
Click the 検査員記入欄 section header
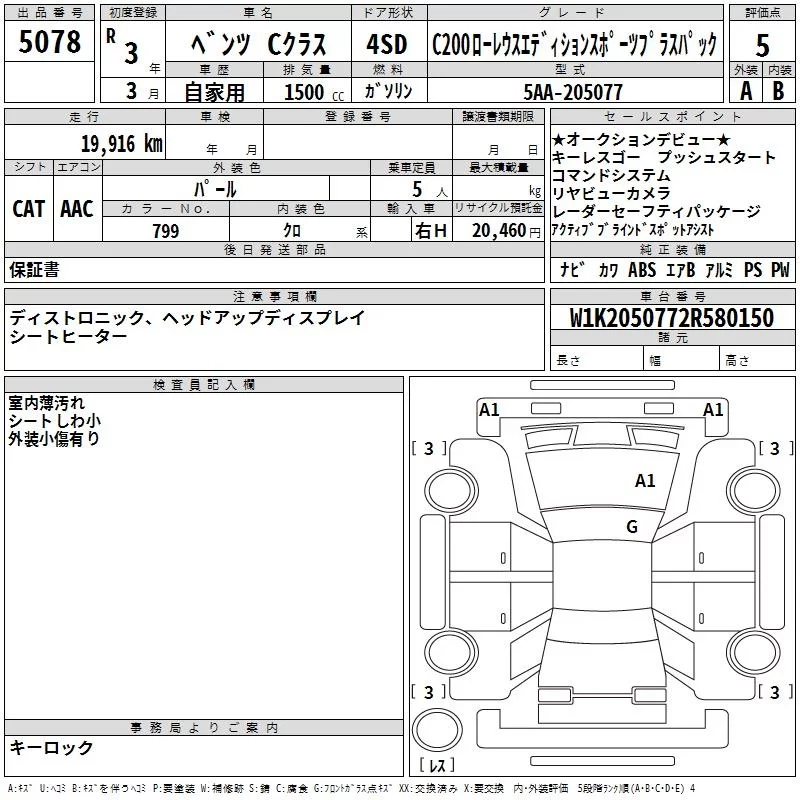click(204, 385)
